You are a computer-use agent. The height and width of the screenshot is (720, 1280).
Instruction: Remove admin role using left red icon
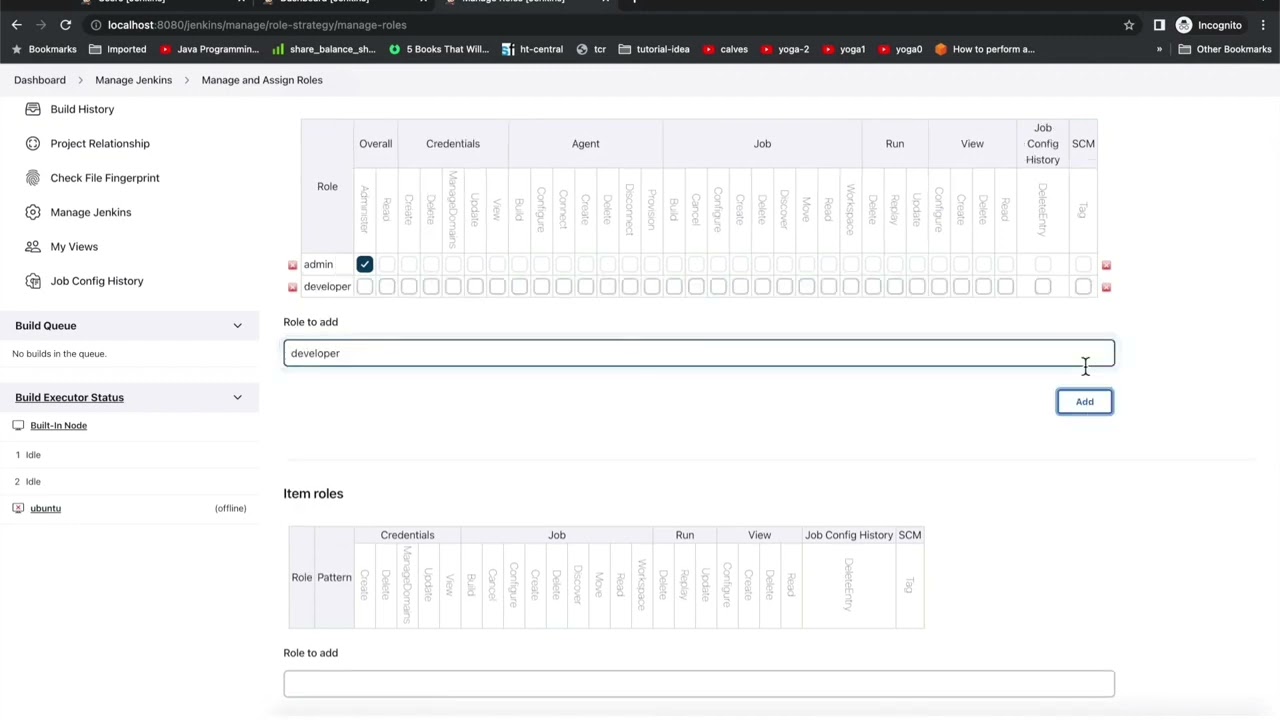coord(292,265)
